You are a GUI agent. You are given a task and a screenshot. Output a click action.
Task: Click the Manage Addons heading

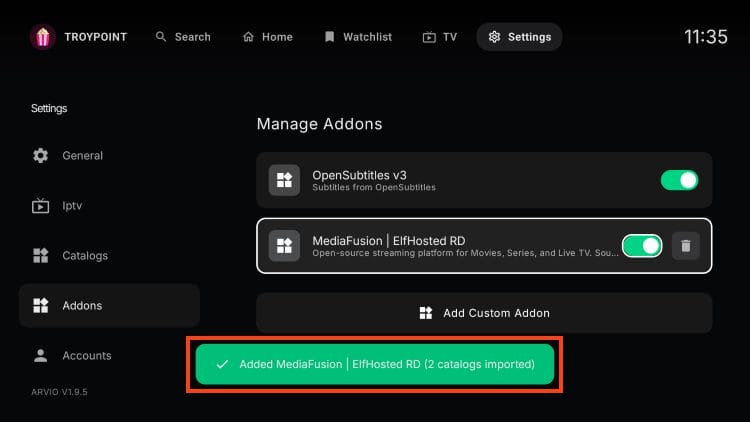click(320, 124)
